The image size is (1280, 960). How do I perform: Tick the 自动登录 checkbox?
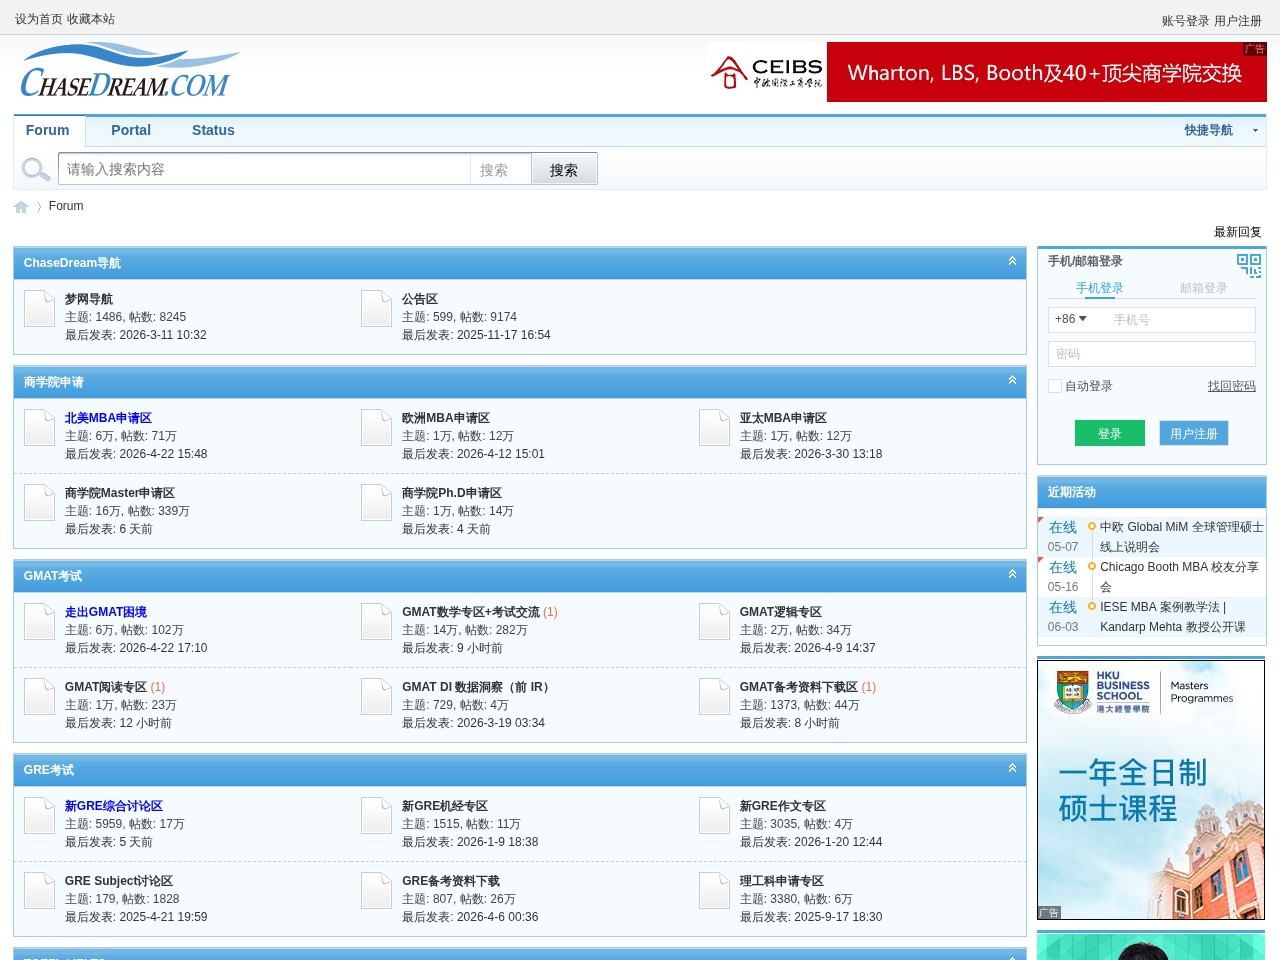pyautogui.click(x=1055, y=386)
